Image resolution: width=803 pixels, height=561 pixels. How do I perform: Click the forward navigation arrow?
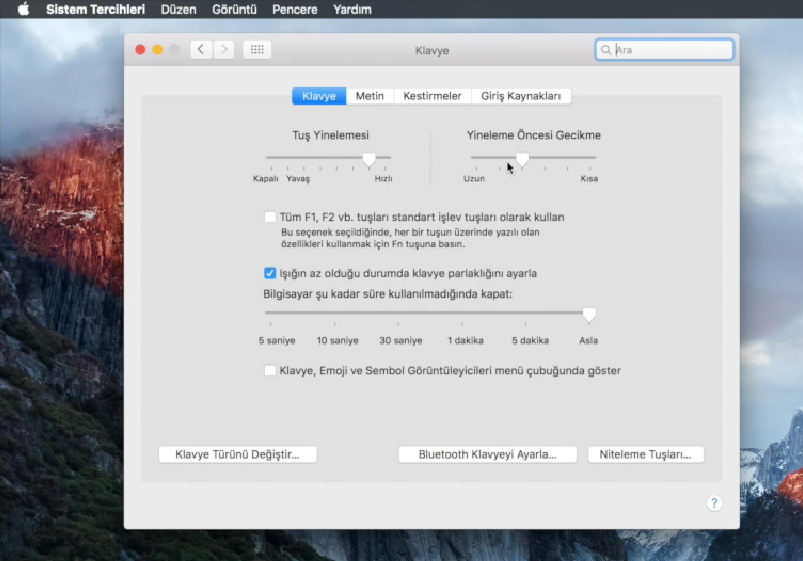pyautogui.click(x=224, y=49)
